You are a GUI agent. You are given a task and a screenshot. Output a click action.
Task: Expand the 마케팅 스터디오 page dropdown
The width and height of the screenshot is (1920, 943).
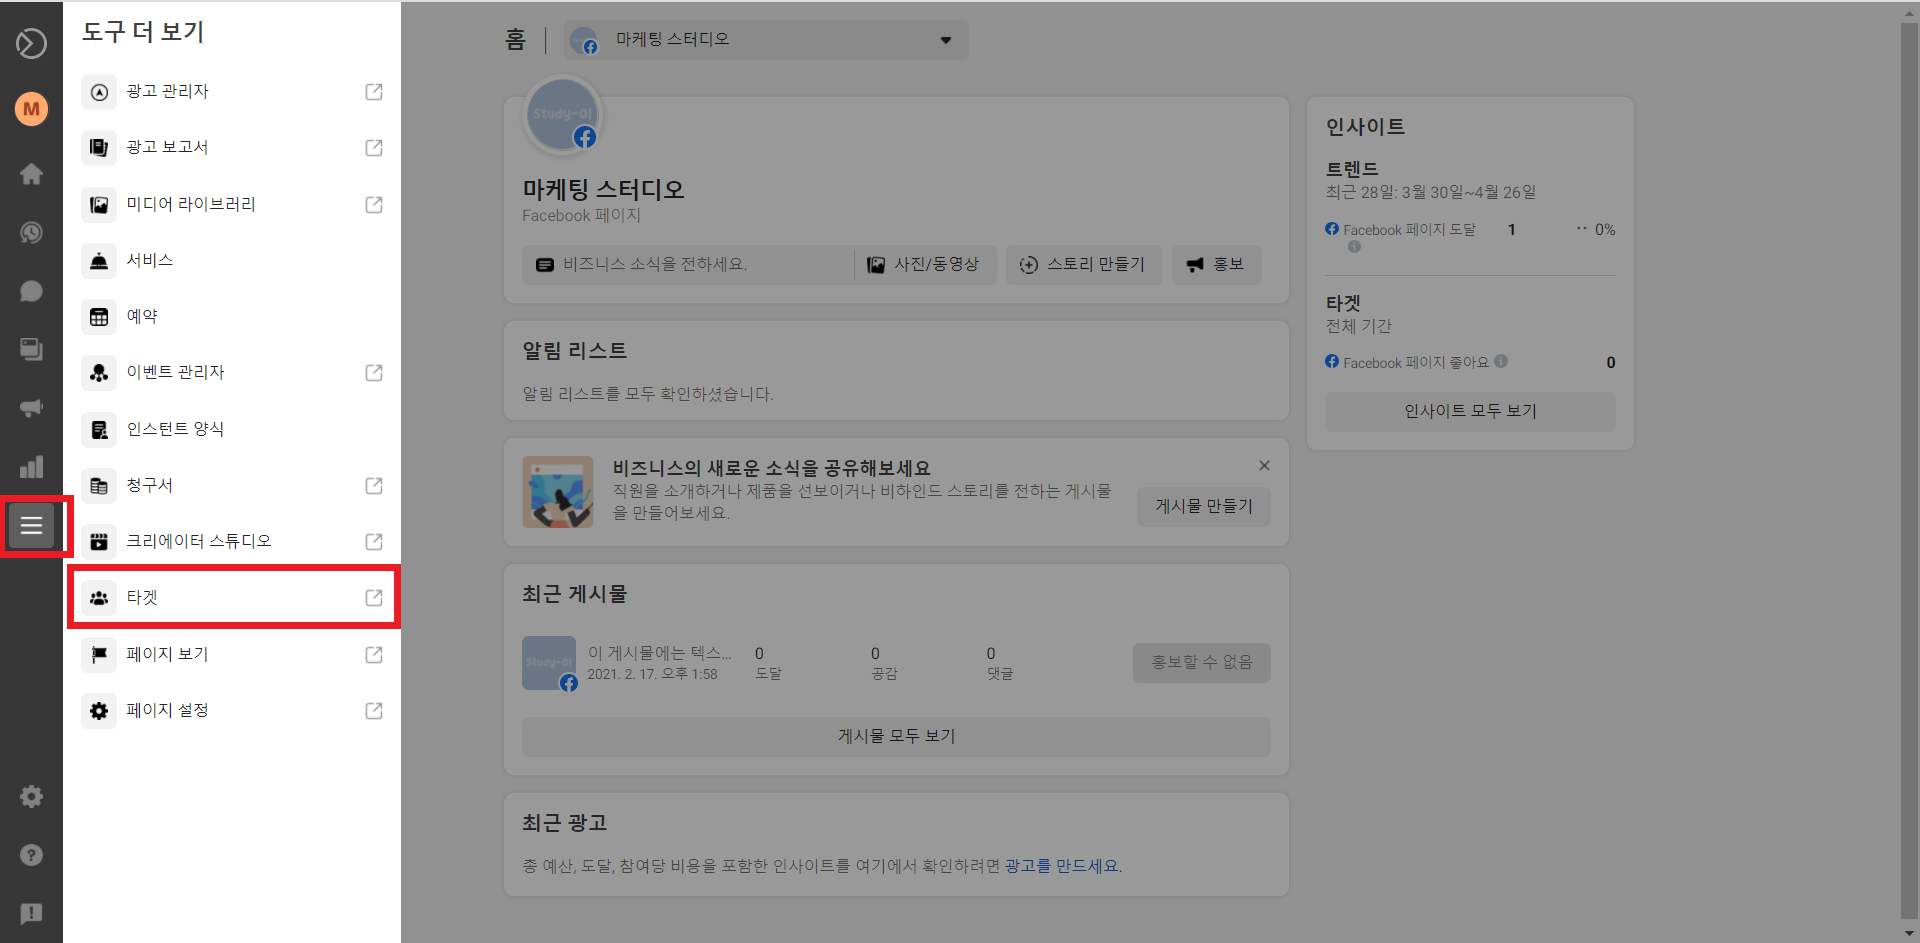tap(766, 40)
